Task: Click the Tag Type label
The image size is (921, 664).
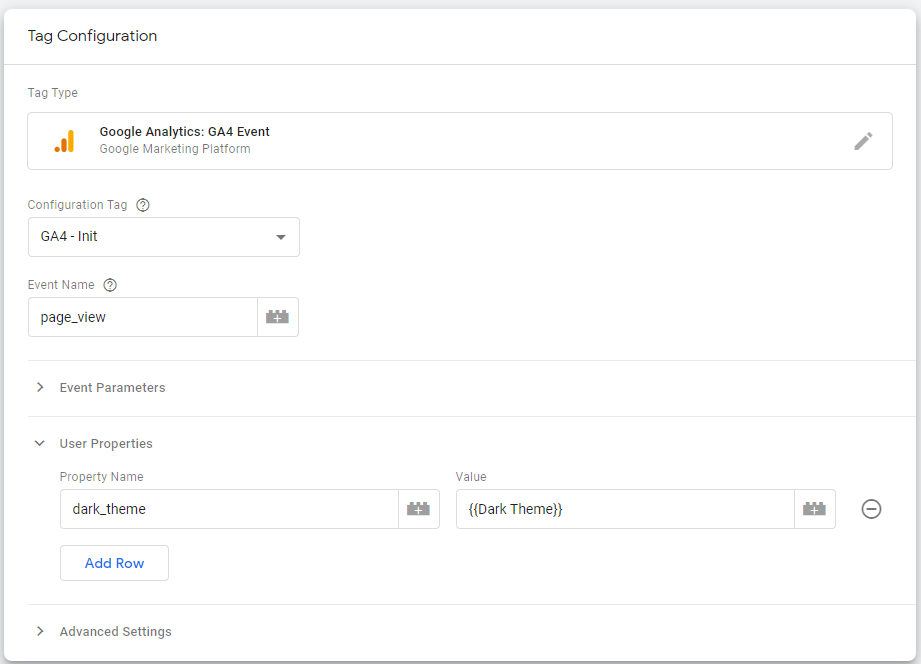Action: [53, 93]
